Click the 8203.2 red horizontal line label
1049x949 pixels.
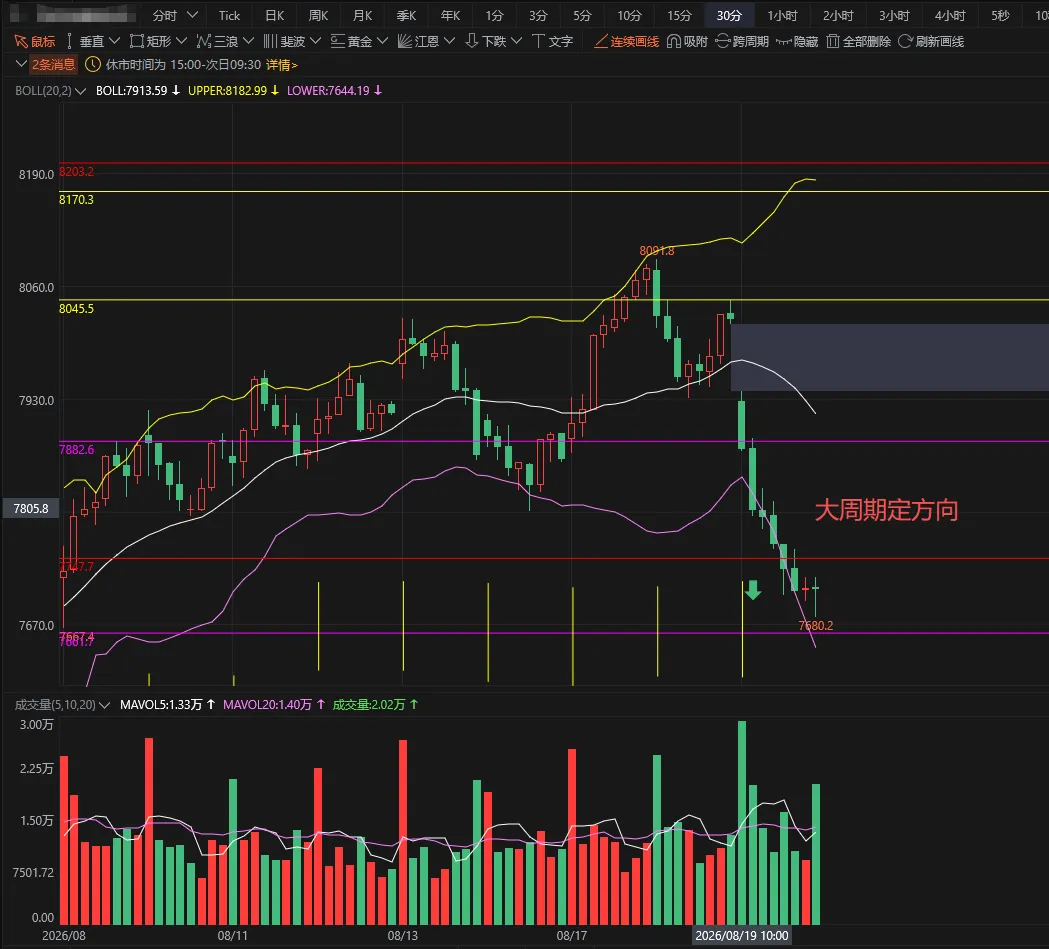(76, 172)
